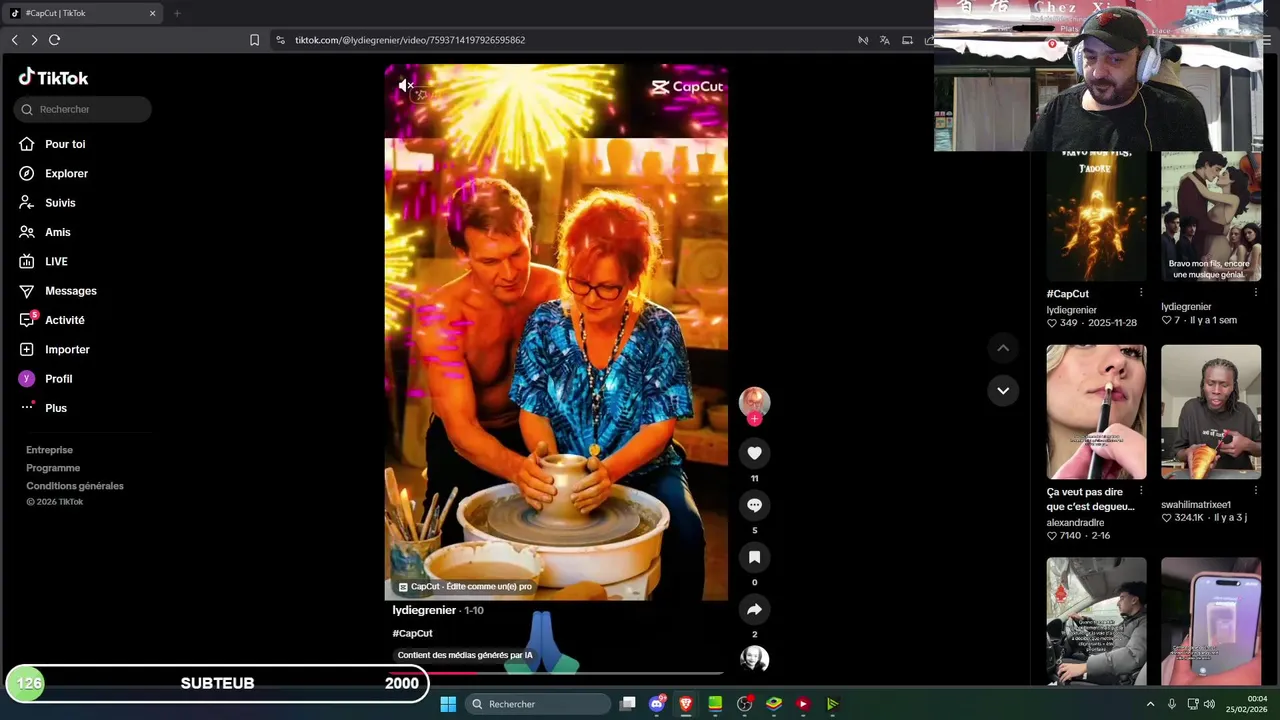Click the Contient des médias générés par IA label
Image resolution: width=1280 pixels, height=720 pixels.
coord(465,655)
